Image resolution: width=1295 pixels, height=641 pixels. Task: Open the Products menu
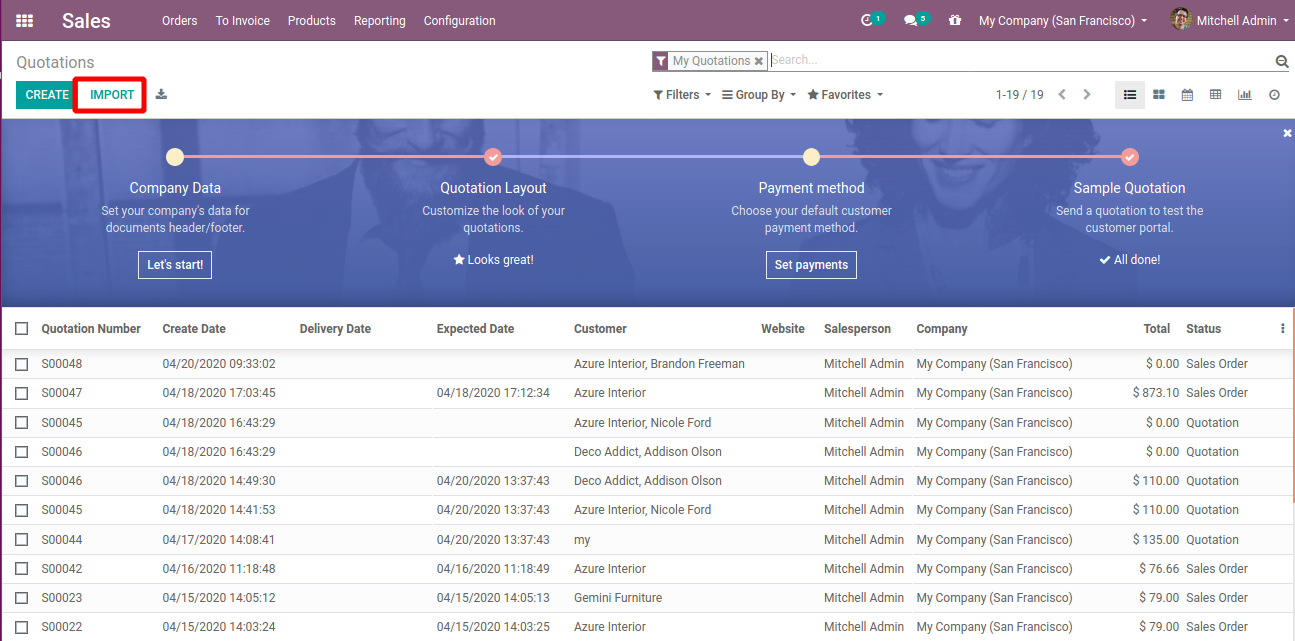[x=312, y=20]
